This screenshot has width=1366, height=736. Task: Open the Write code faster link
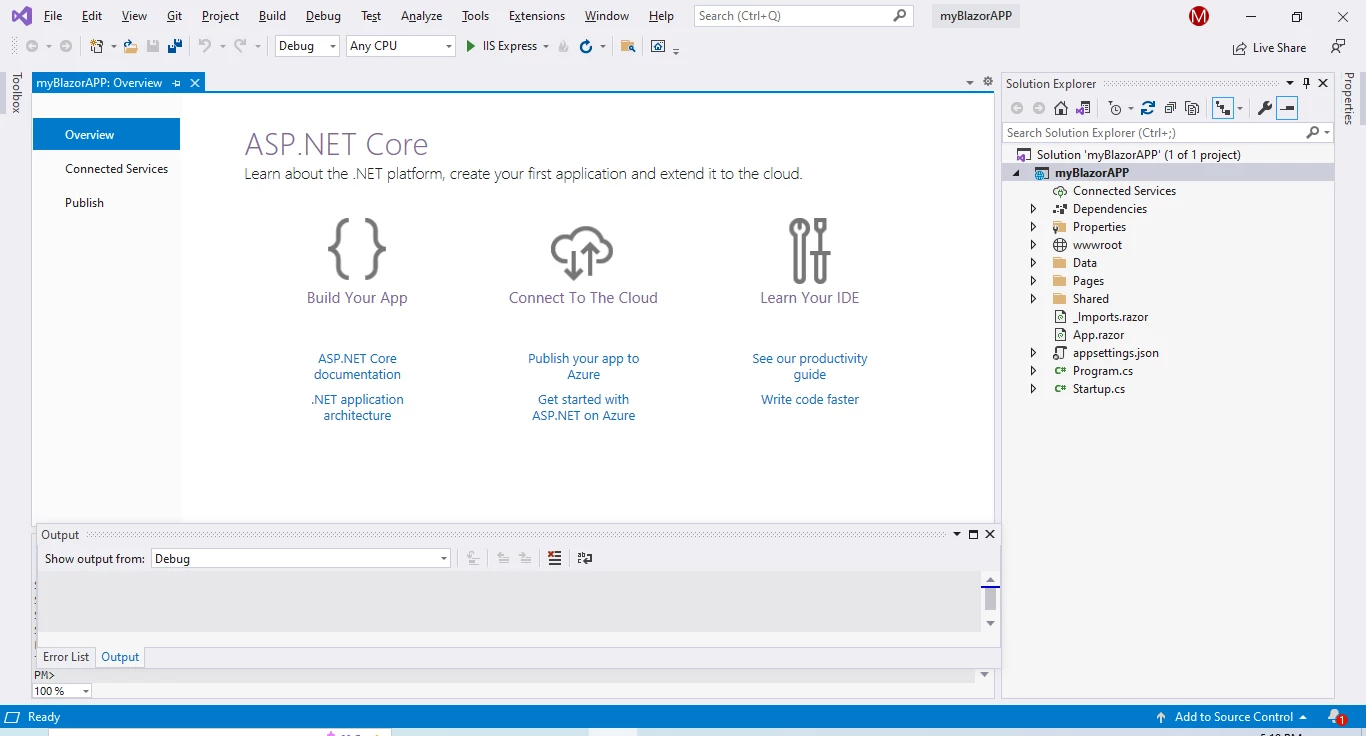(x=810, y=399)
